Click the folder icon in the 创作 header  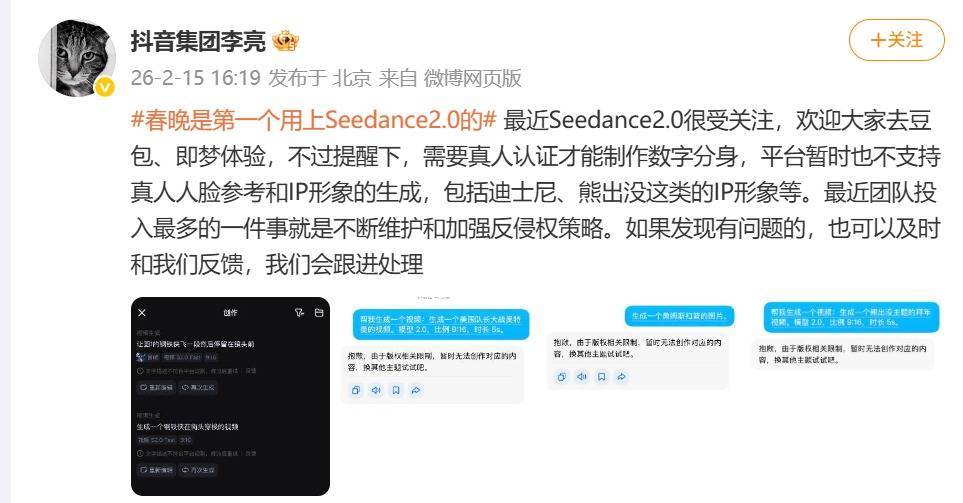(x=319, y=313)
